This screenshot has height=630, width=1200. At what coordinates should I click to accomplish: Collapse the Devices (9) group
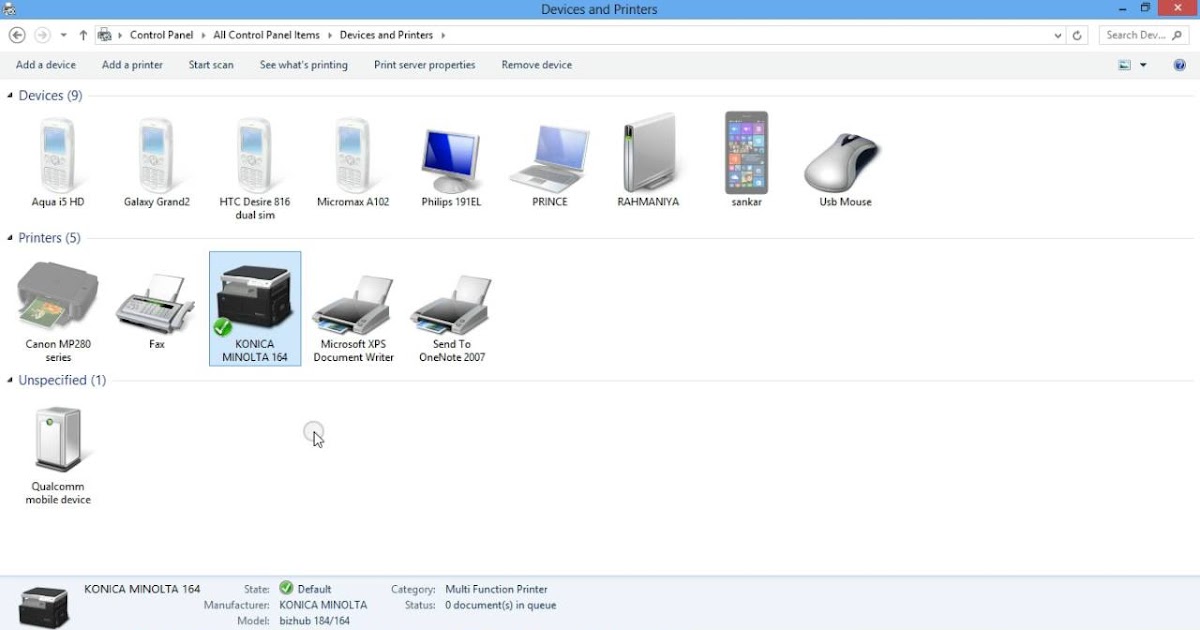[10, 96]
